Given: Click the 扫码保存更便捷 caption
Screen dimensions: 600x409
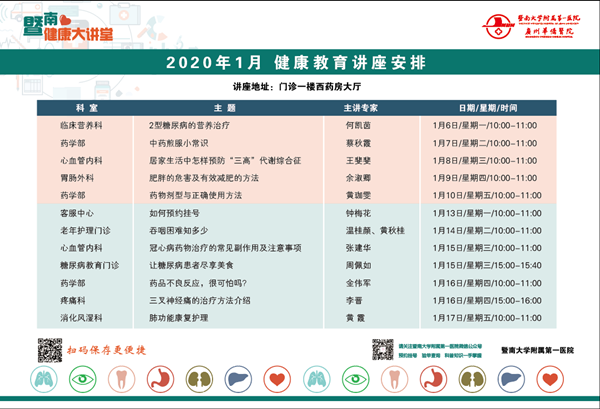Looking at the screenshot, I should point(106,350).
